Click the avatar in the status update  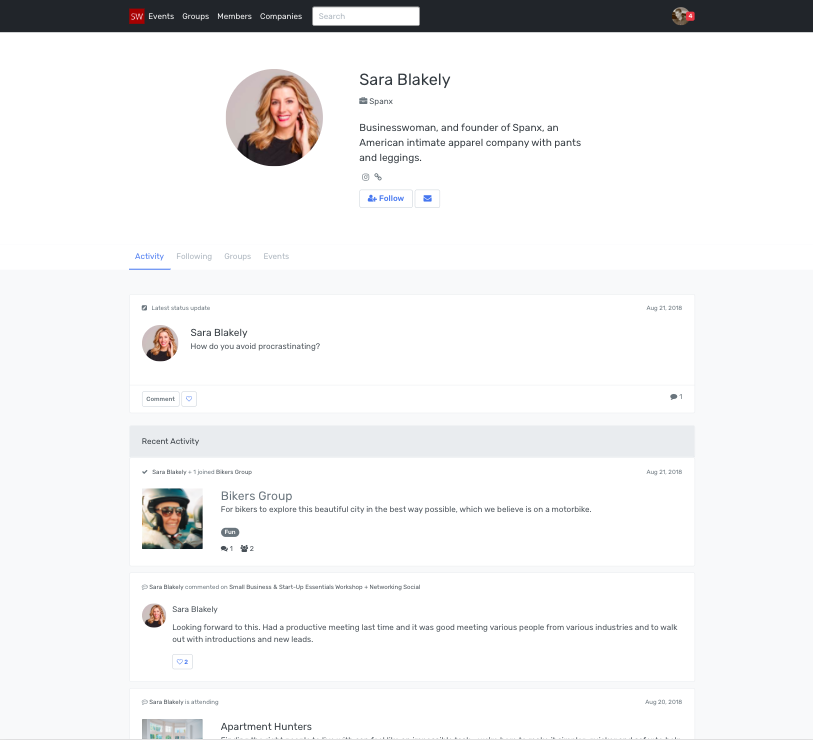tap(160, 343)
